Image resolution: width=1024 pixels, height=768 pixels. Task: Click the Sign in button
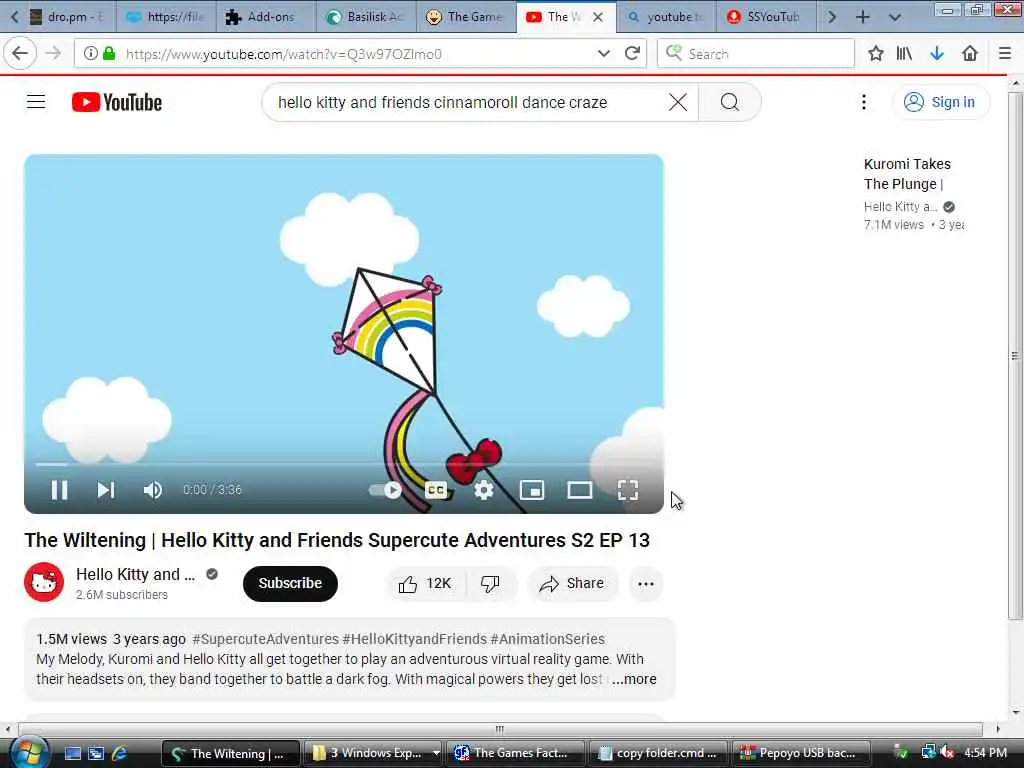940,102
